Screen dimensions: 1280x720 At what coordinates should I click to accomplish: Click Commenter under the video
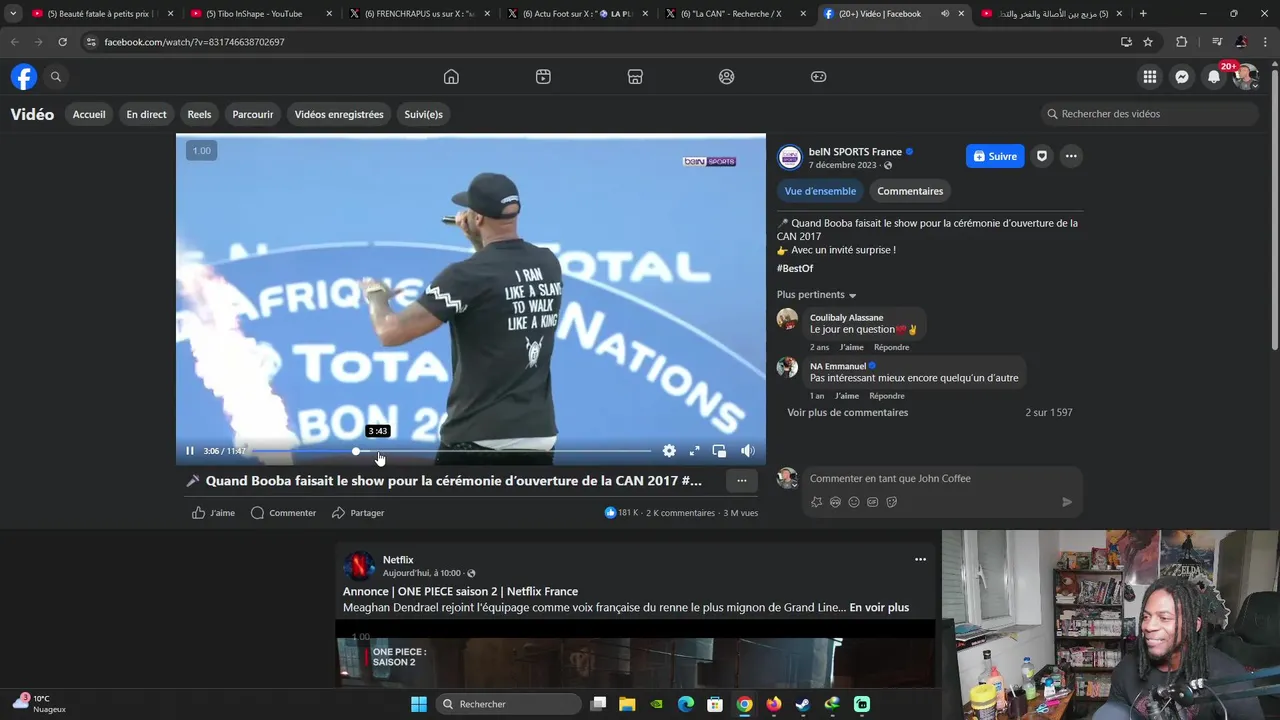click(284, 513)
